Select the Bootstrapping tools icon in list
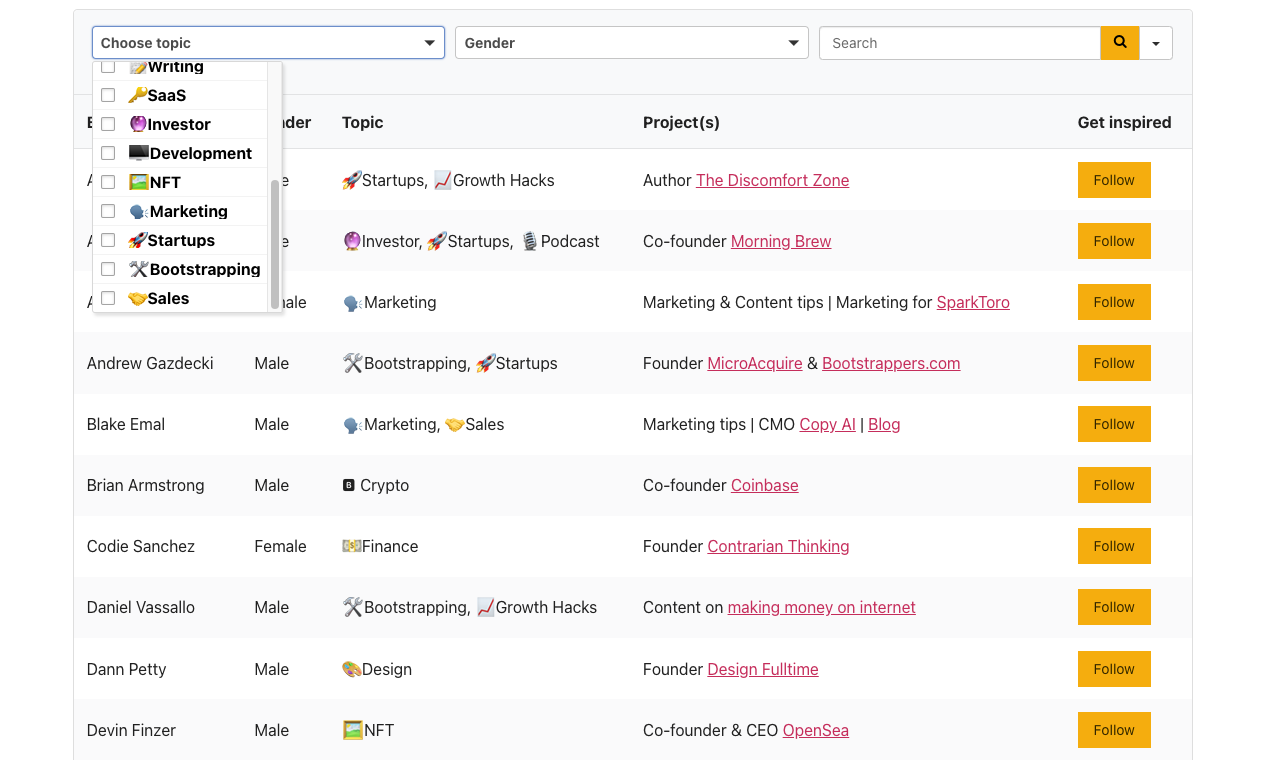The image size is (1270, 760). click(139, 269)
